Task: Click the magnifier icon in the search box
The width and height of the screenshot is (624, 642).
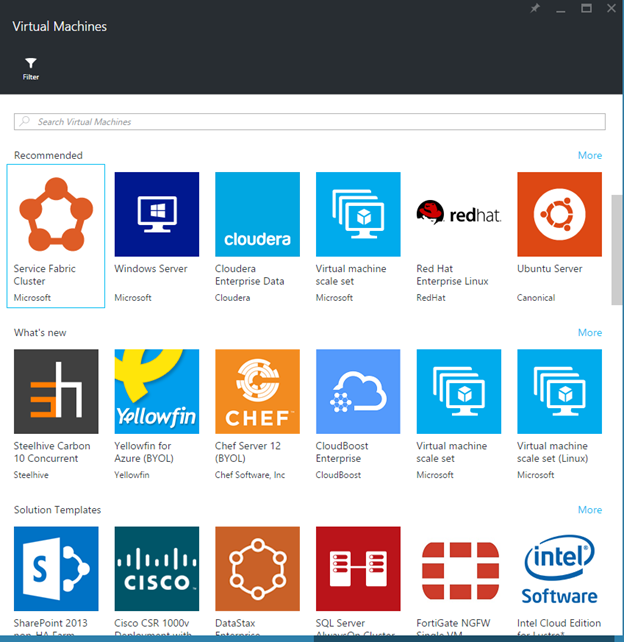Action: coord(25,121)
